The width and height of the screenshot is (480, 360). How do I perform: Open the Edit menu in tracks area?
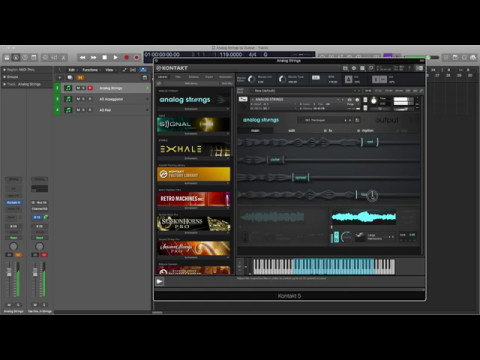72,70
